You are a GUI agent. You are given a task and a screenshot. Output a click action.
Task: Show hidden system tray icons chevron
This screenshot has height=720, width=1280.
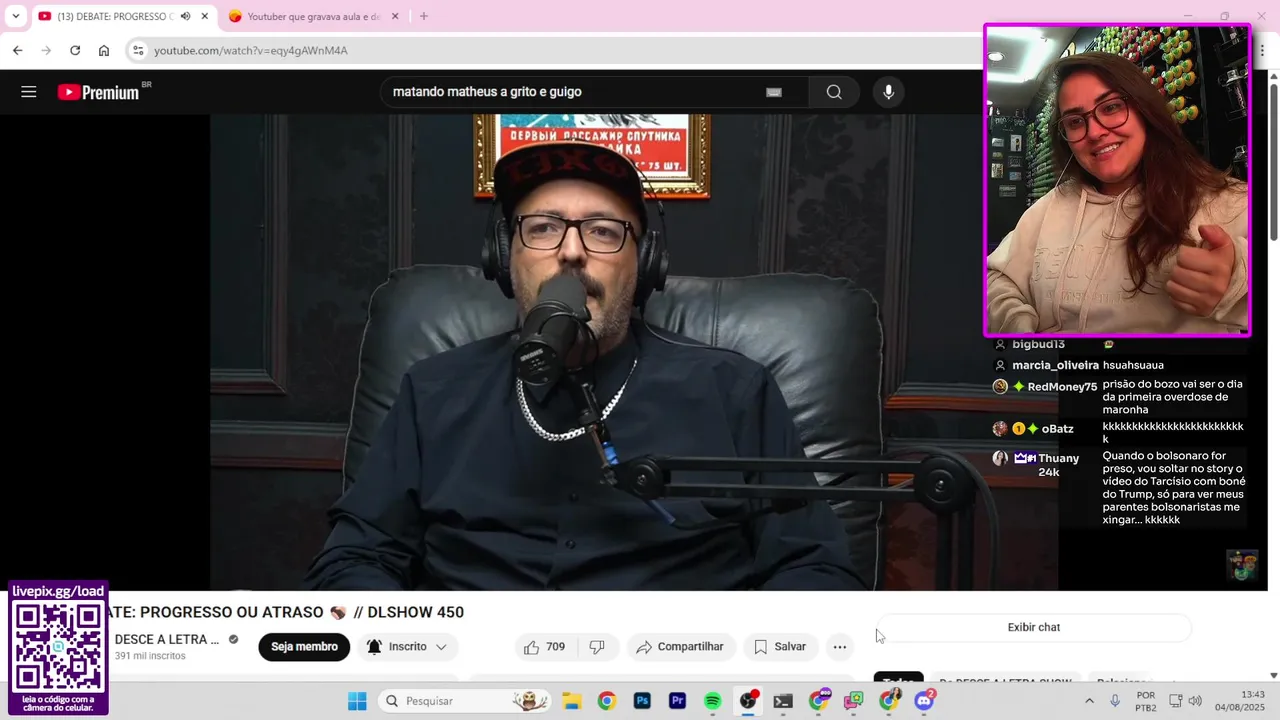coord(1089,701)
